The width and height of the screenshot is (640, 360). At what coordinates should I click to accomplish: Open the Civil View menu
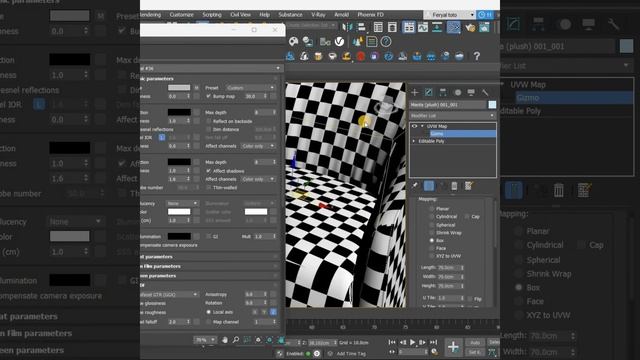tap(240, 15)
